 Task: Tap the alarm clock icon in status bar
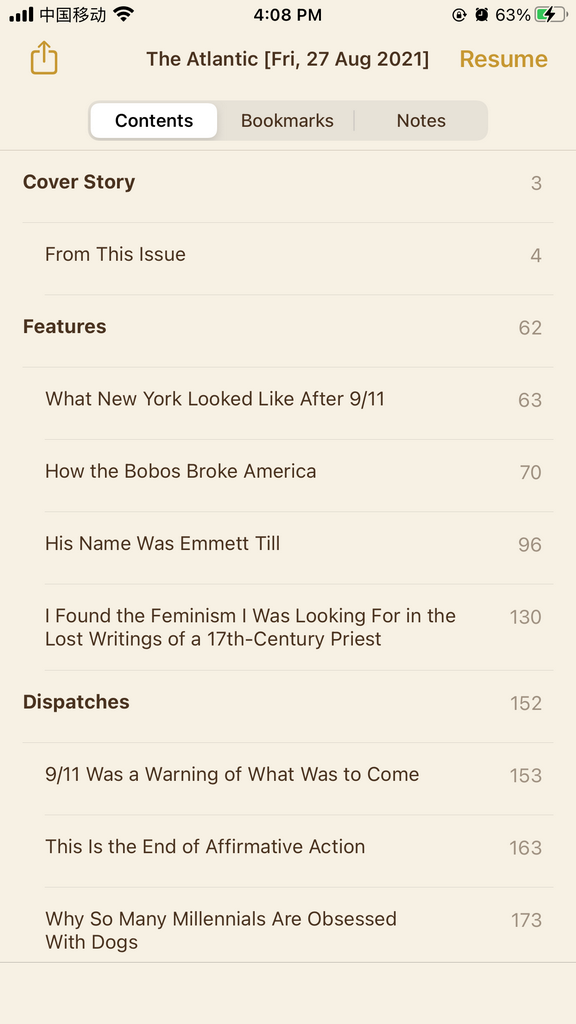(482, 15)
